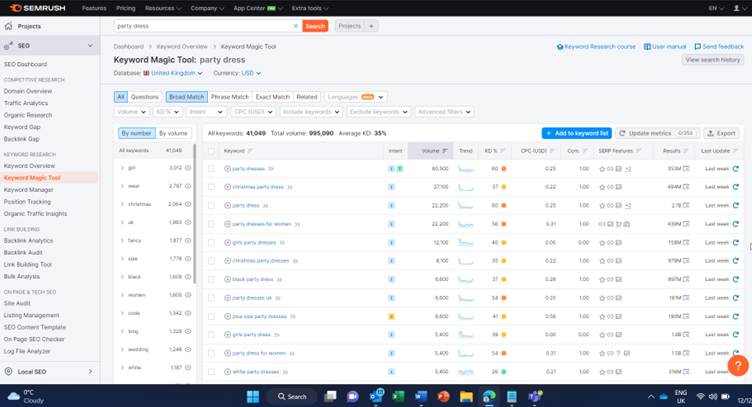Viewport: 752px width, 407px height.
Task: Open Outlook from taskbar
Action: 376,395
